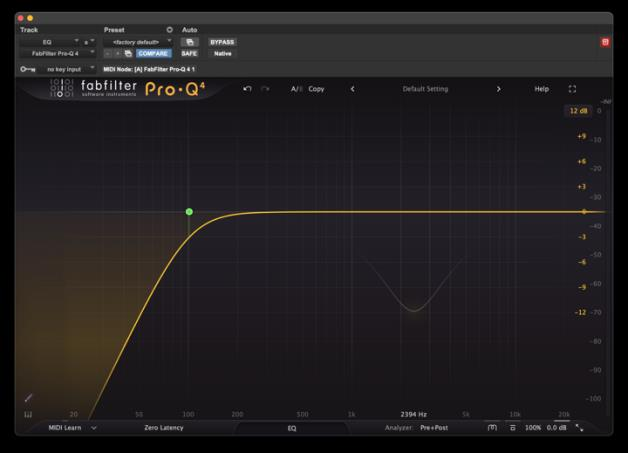The width and height of the screenshot is (628, 453).
Task: Click the Native format button
Action: 223,53
